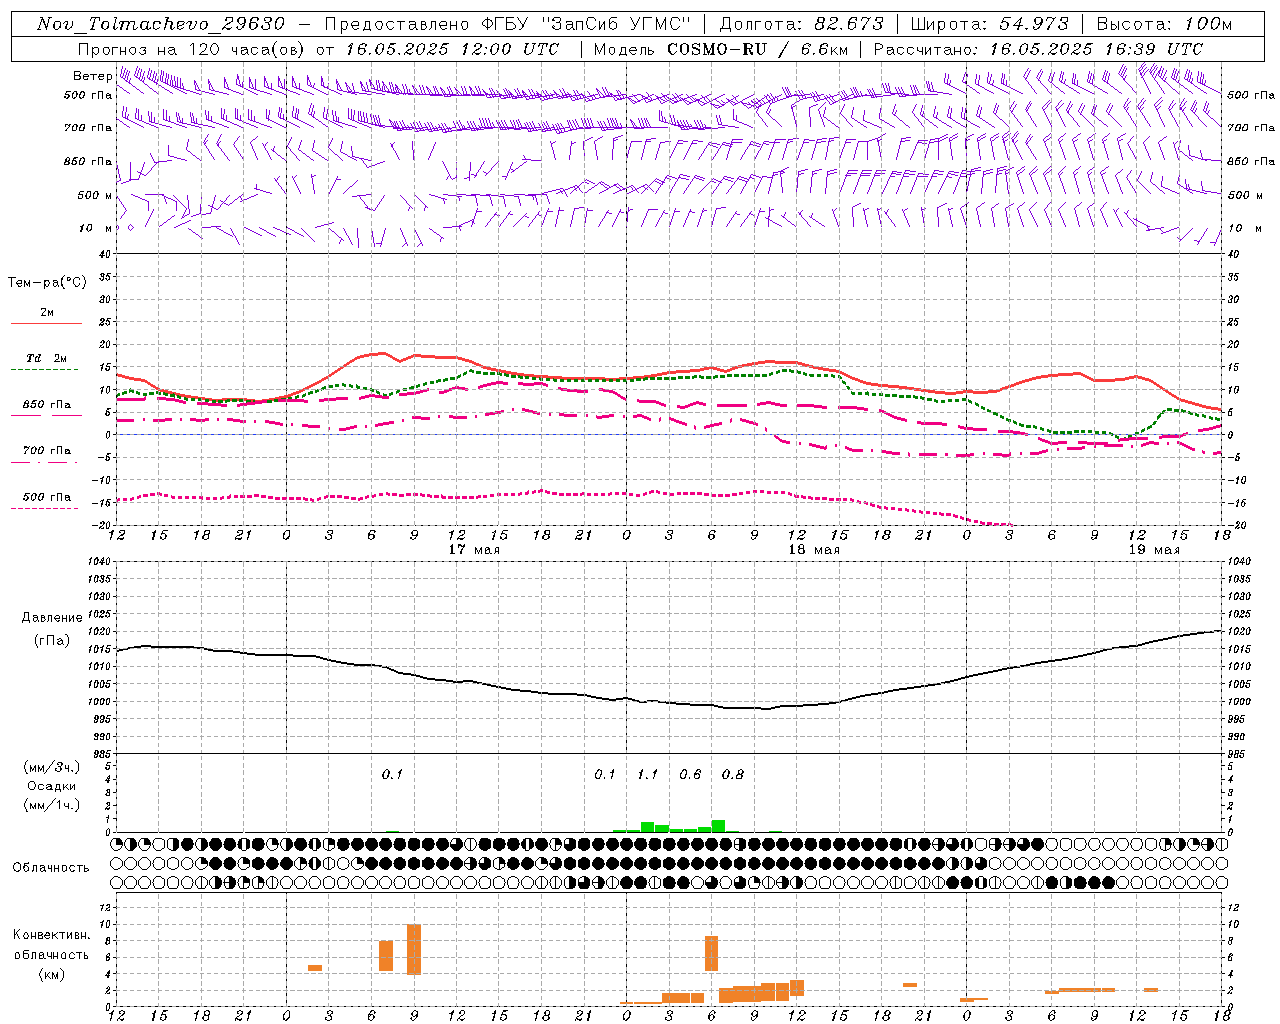1280x1024 pixels.
Task: Select the Высота: 100м header field
Action: (x=1164, y=24)
